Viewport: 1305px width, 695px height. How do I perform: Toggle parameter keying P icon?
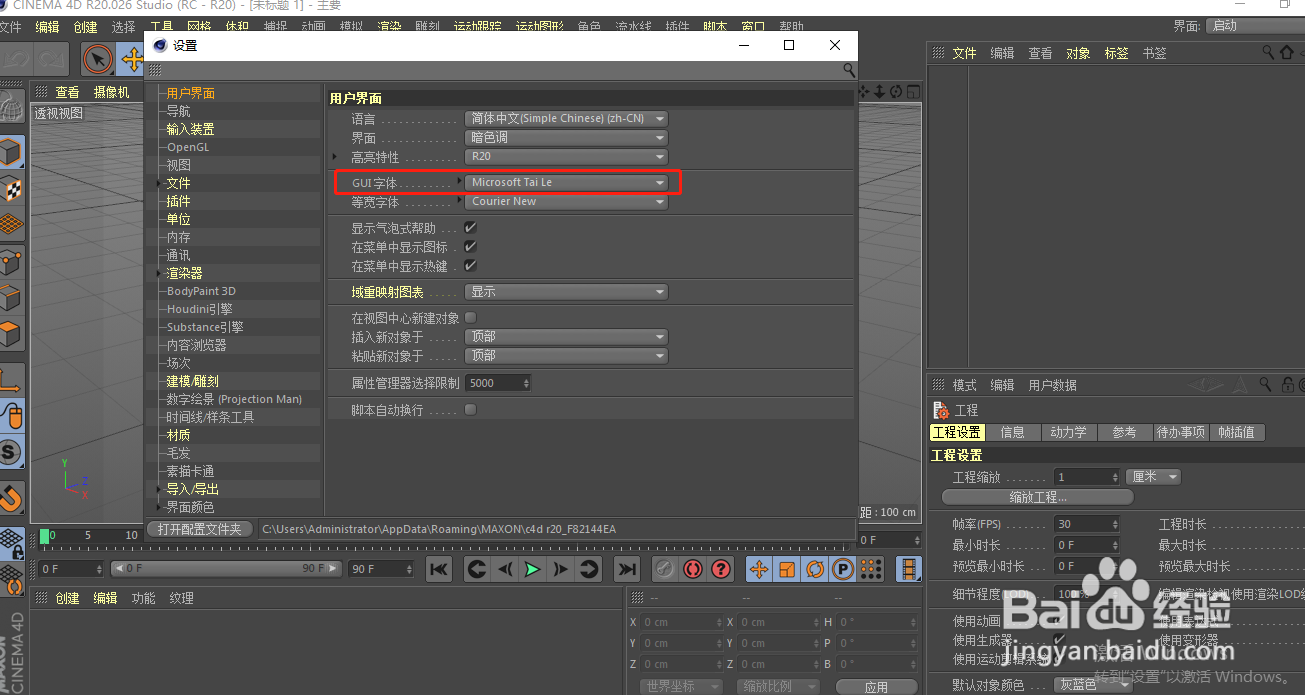click(x=843, y=569)
